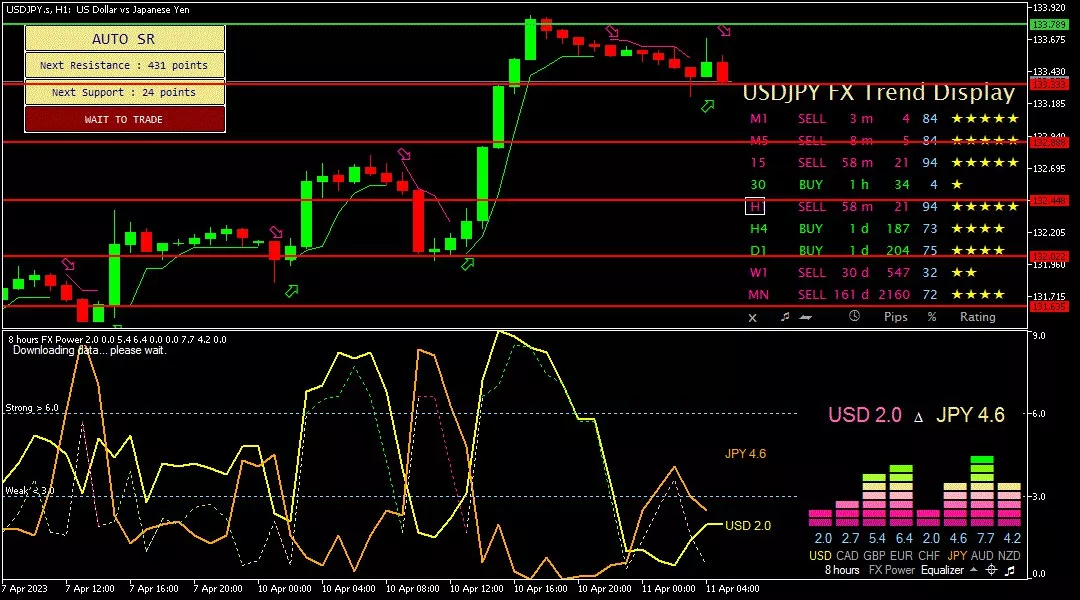Click the AUTO SR panel title
1080x600 pixels.
point(125,39)
